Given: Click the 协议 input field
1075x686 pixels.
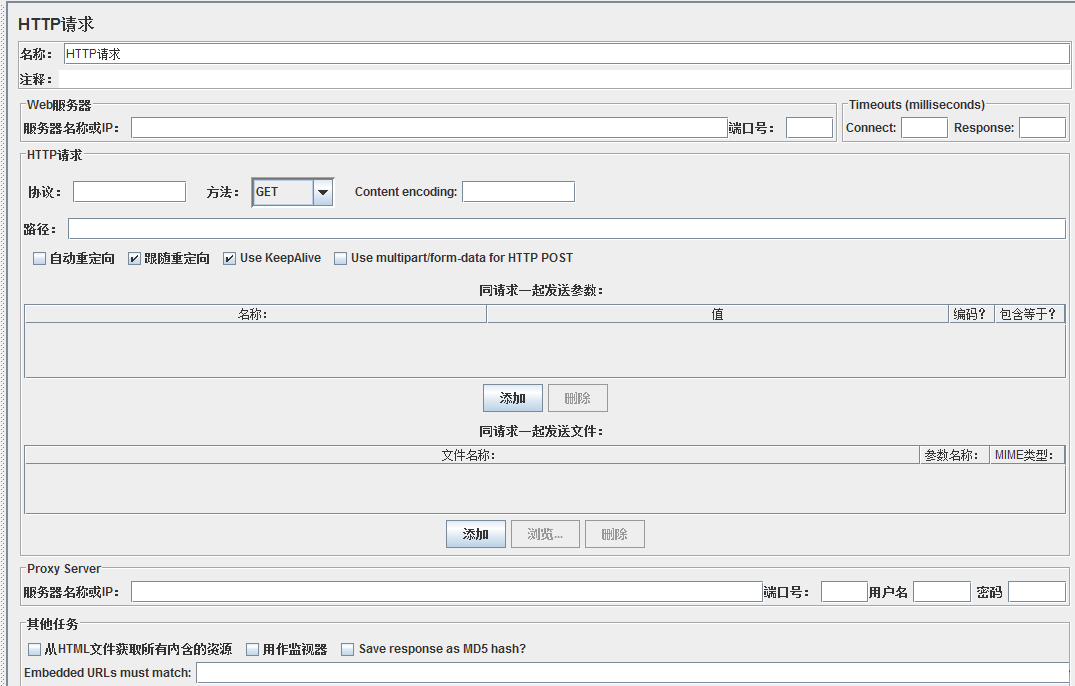Looking at the screenshot, I should 129,192.
